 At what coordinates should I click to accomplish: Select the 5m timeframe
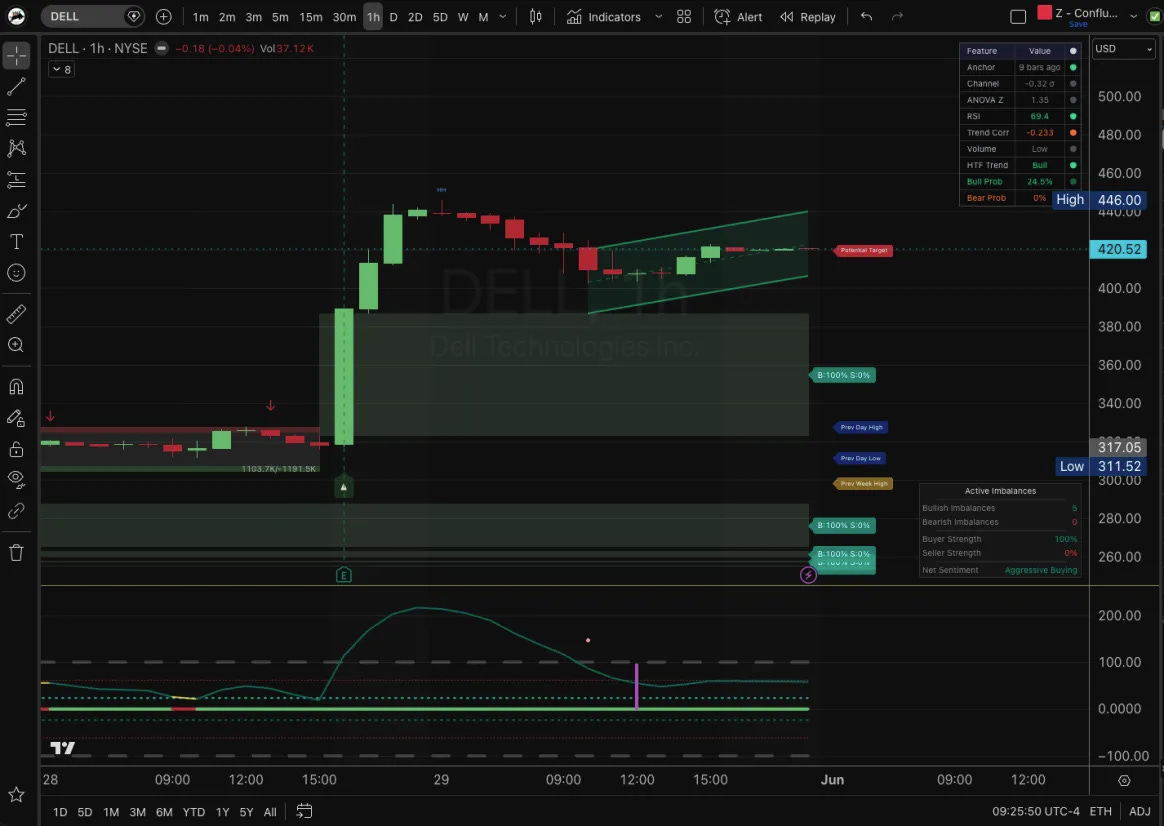pyautogui.click(x=280, y=16)
